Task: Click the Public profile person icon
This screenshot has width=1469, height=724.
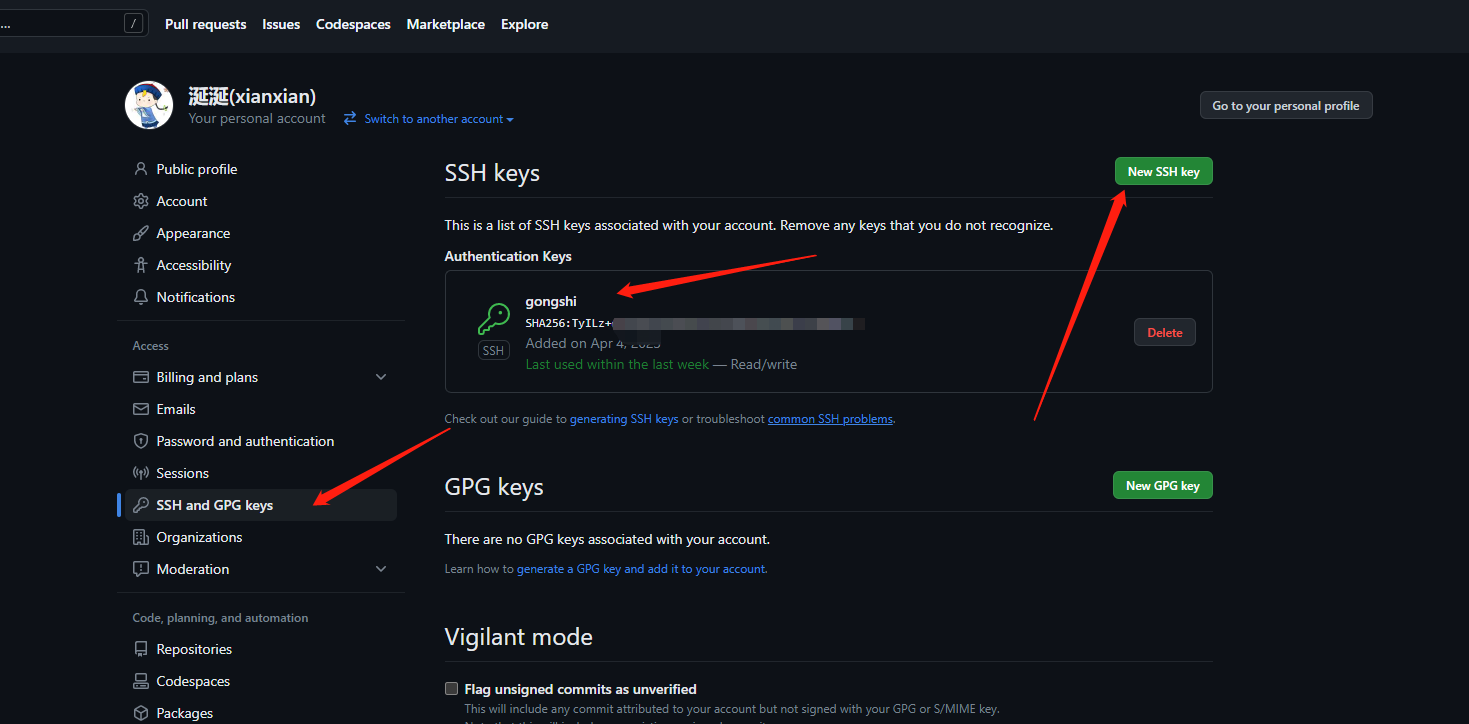Action: point(141,169)
